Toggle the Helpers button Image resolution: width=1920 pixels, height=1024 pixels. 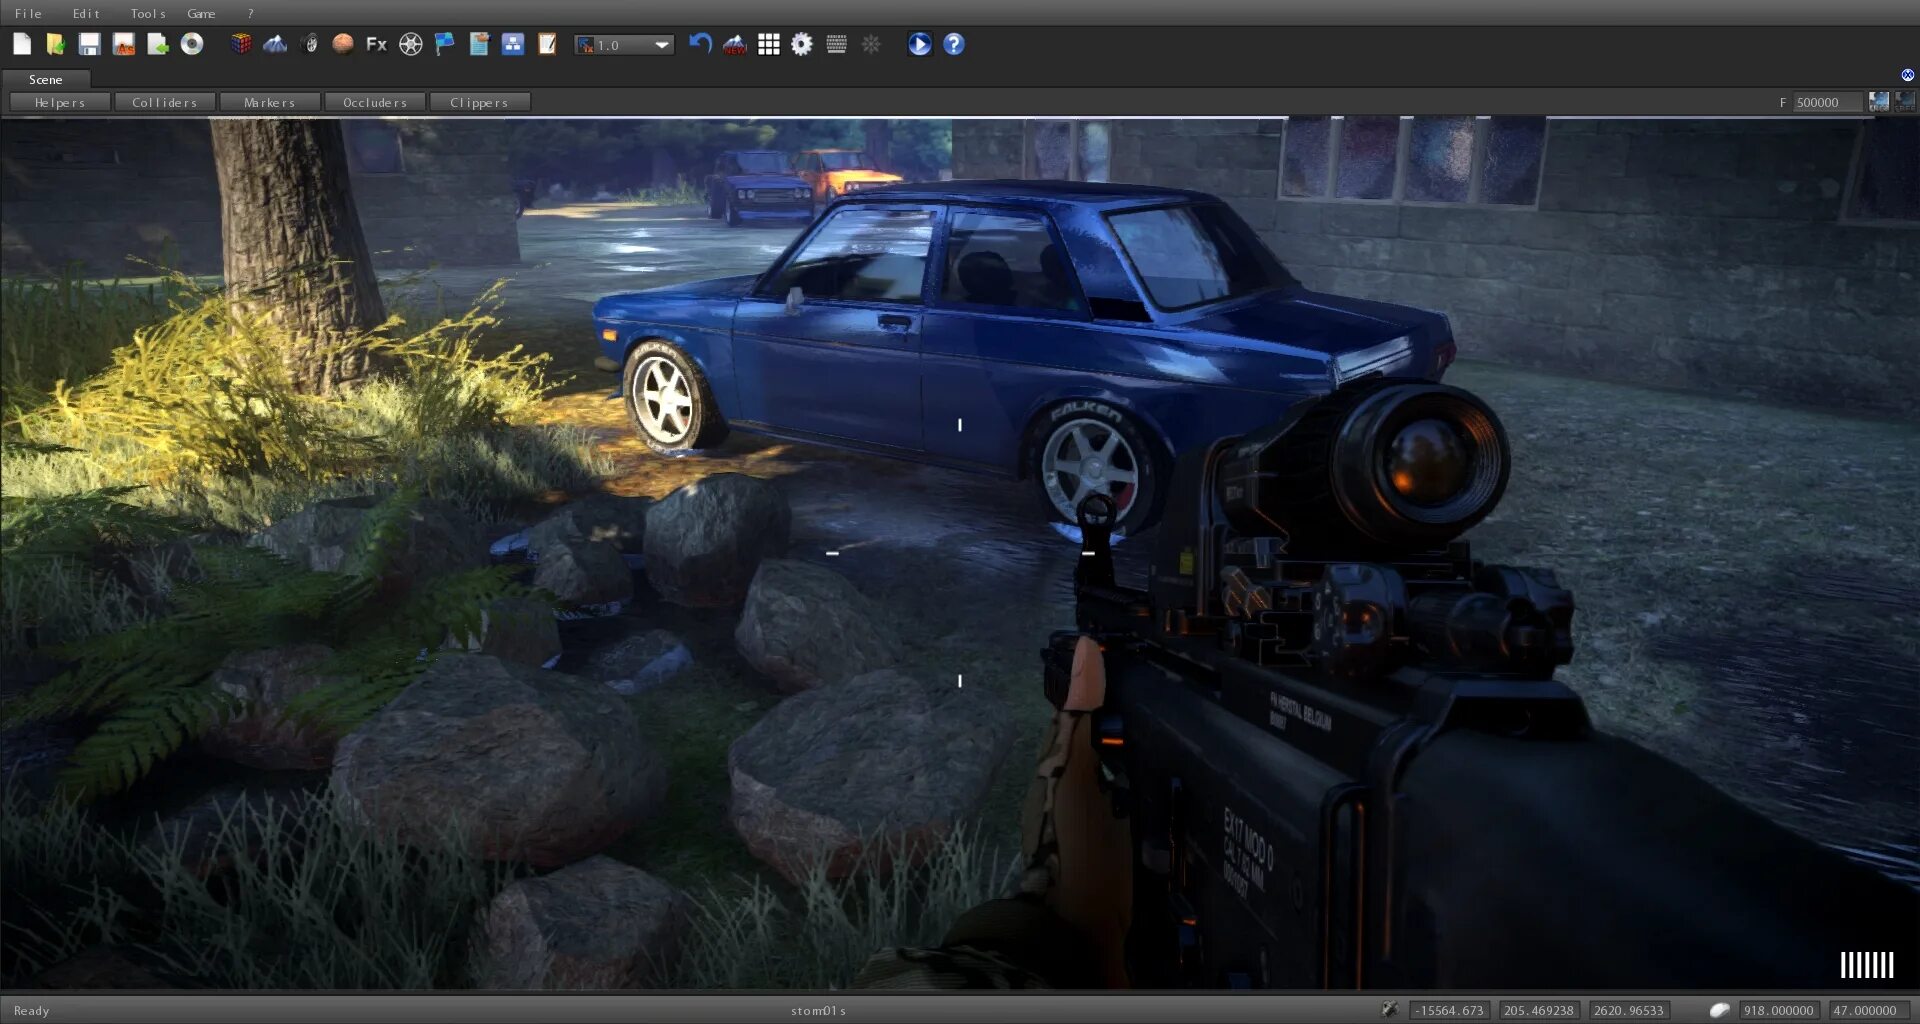60,102
